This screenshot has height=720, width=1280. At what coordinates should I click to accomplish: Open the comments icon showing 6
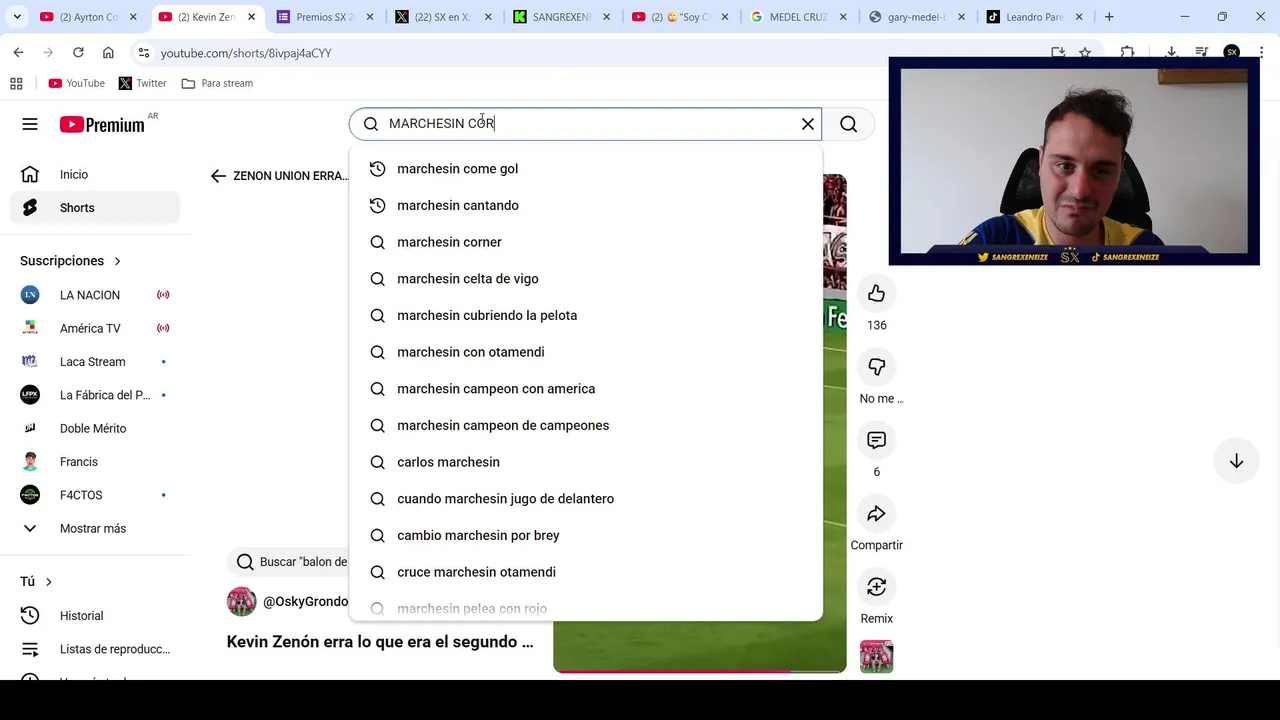[876, 440]
